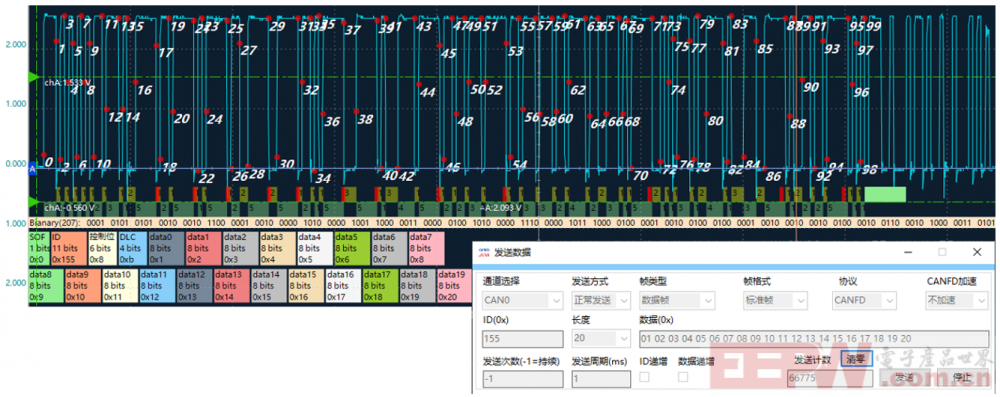Open the 长度 dropdown showing 20

[x=601, y=339]
